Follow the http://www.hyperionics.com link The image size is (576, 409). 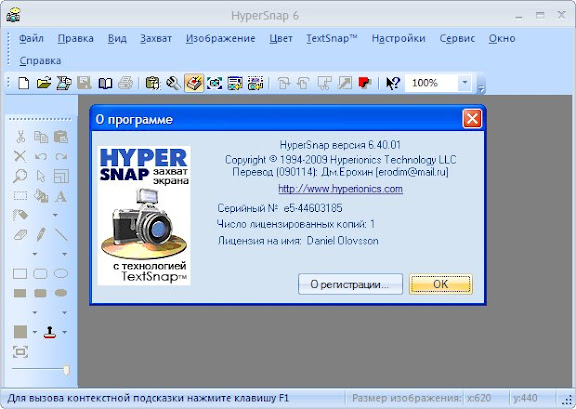coord(341,189)
